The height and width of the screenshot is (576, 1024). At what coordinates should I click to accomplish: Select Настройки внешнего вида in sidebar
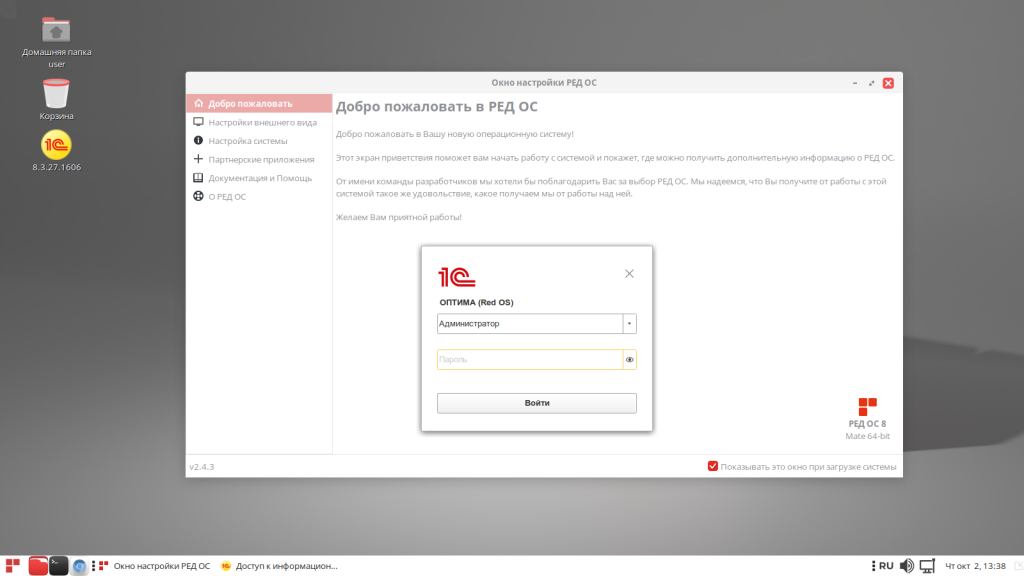[262, 122]
